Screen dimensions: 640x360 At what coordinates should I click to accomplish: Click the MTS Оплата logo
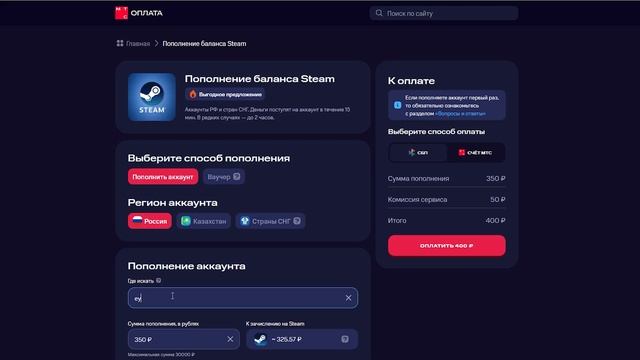(138, 13)
